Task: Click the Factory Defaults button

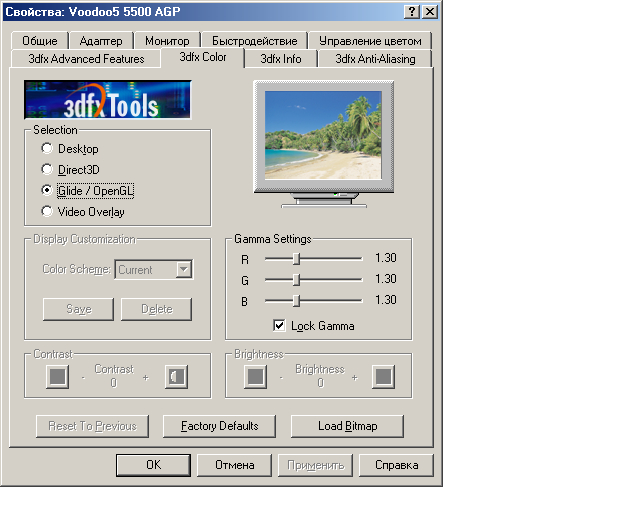Action: pos(220,426)
